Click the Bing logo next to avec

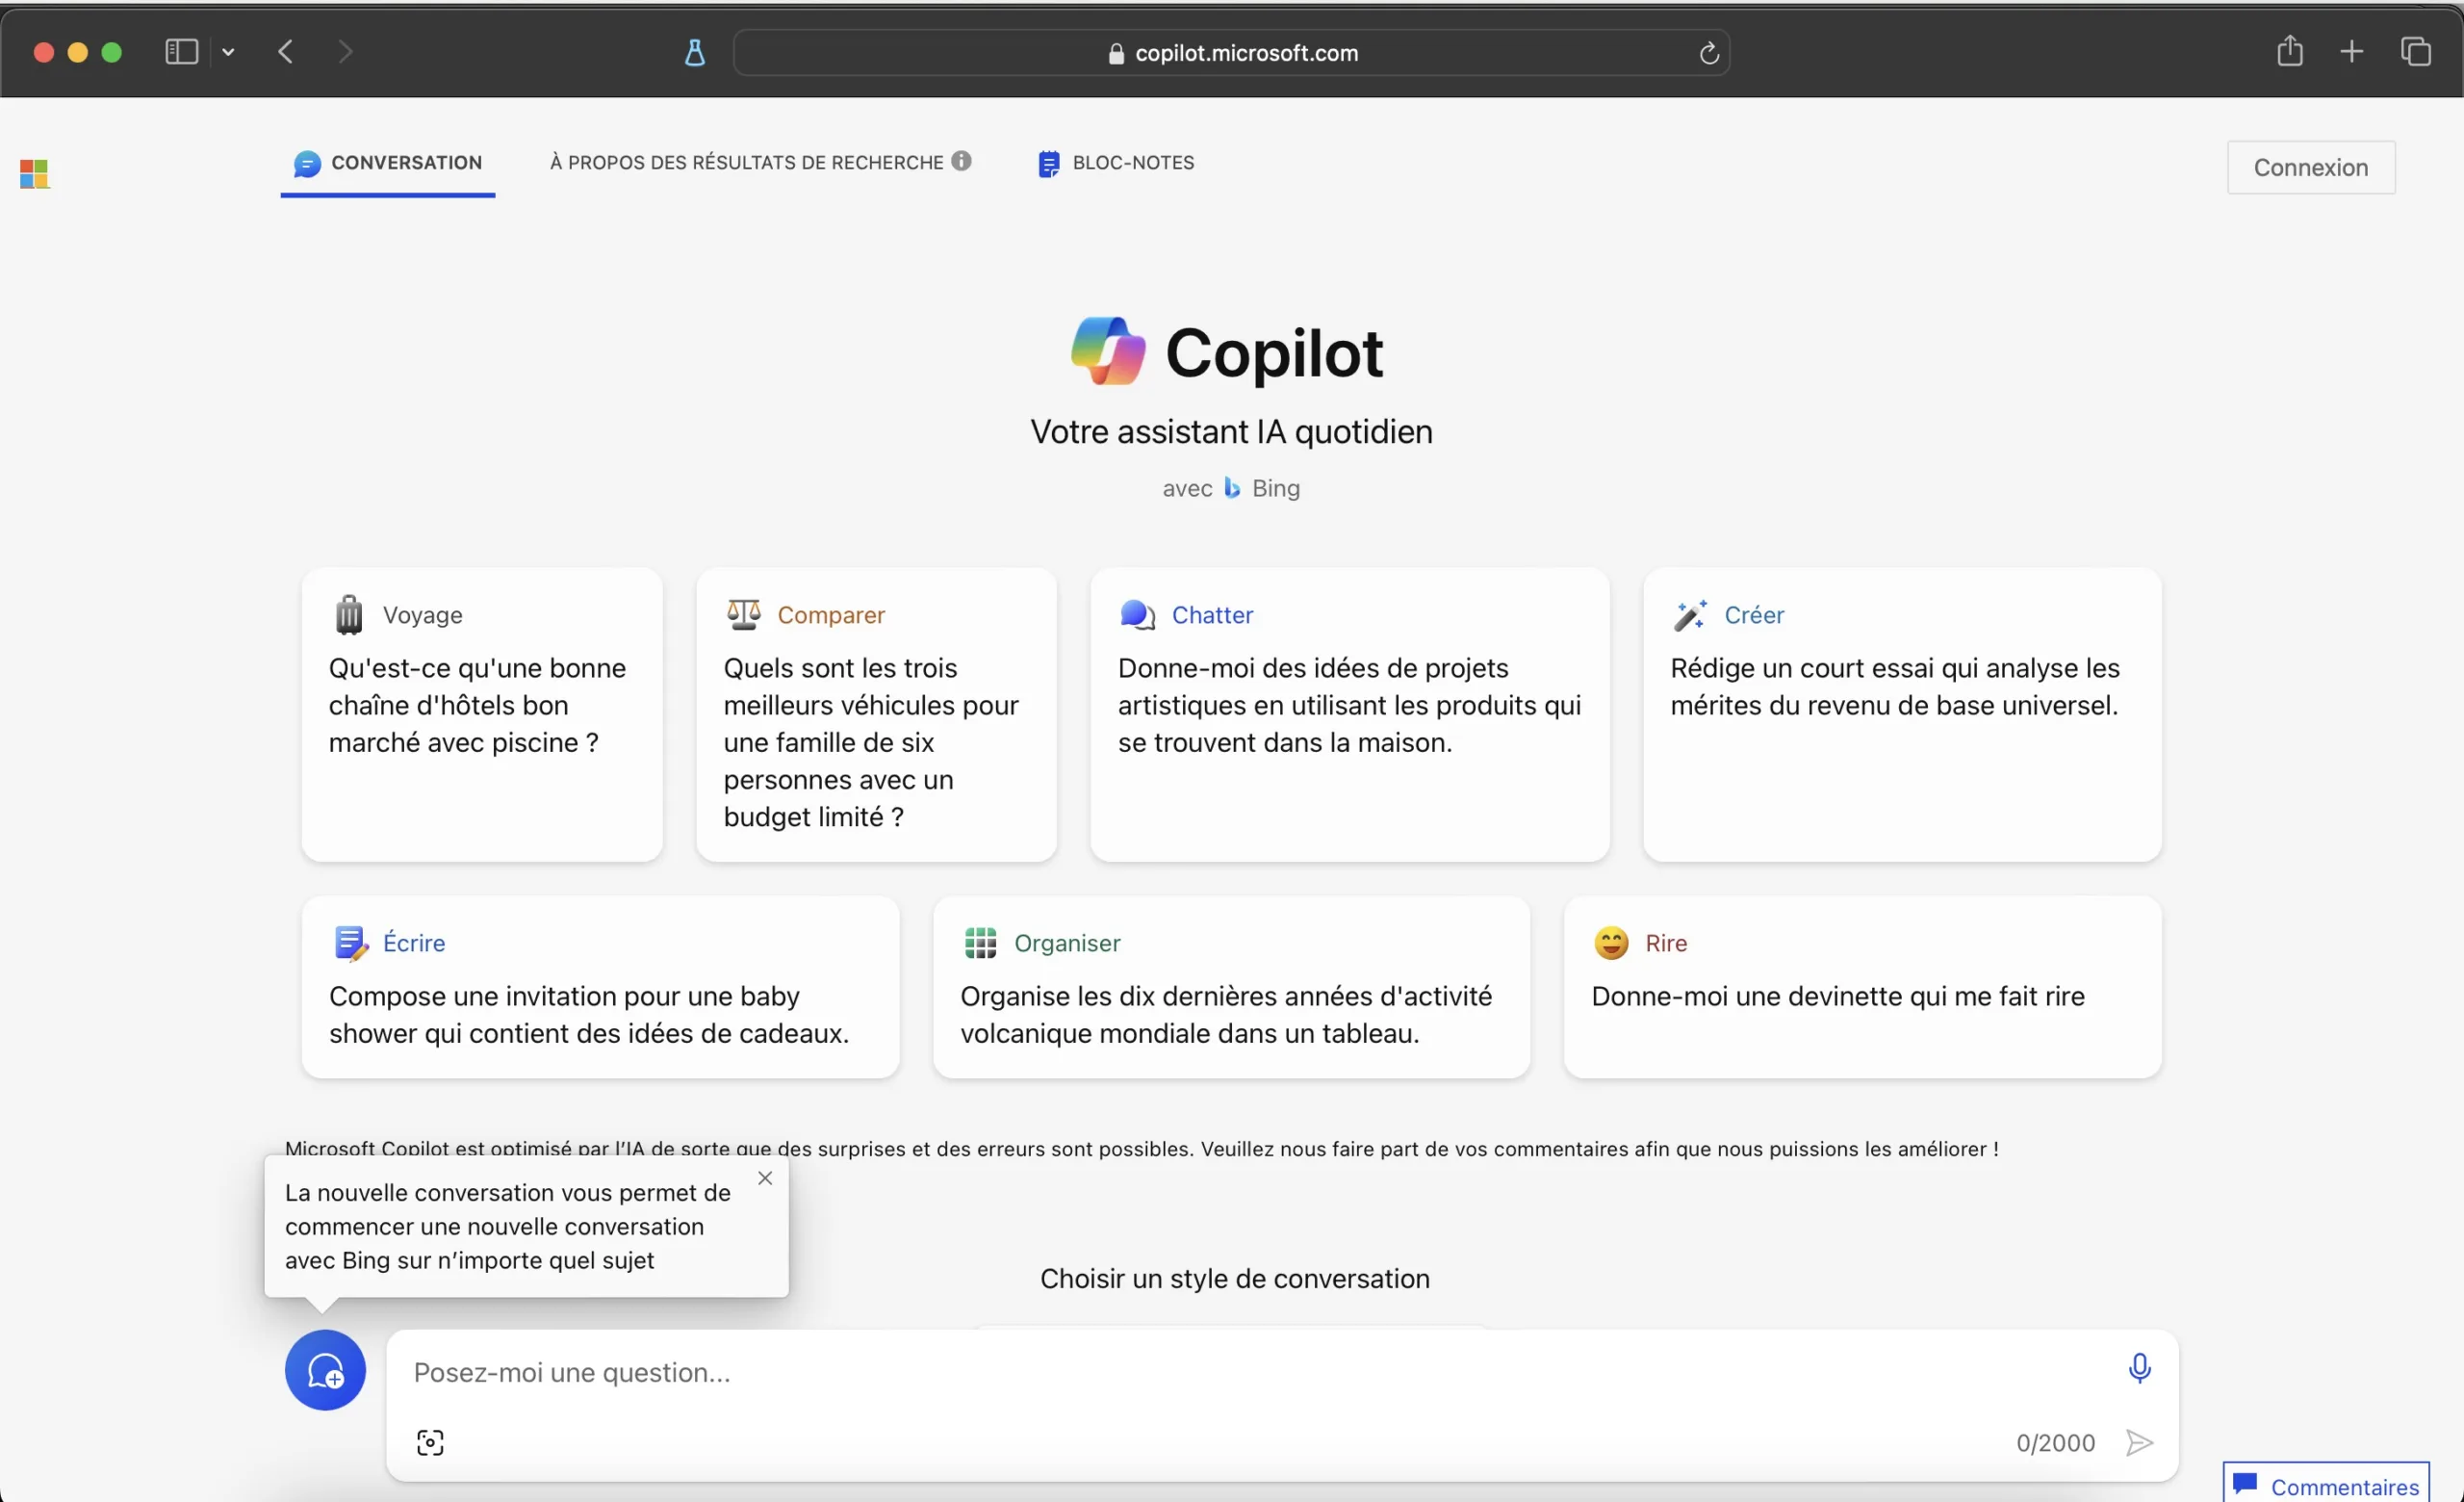(x=1232, y=488)
